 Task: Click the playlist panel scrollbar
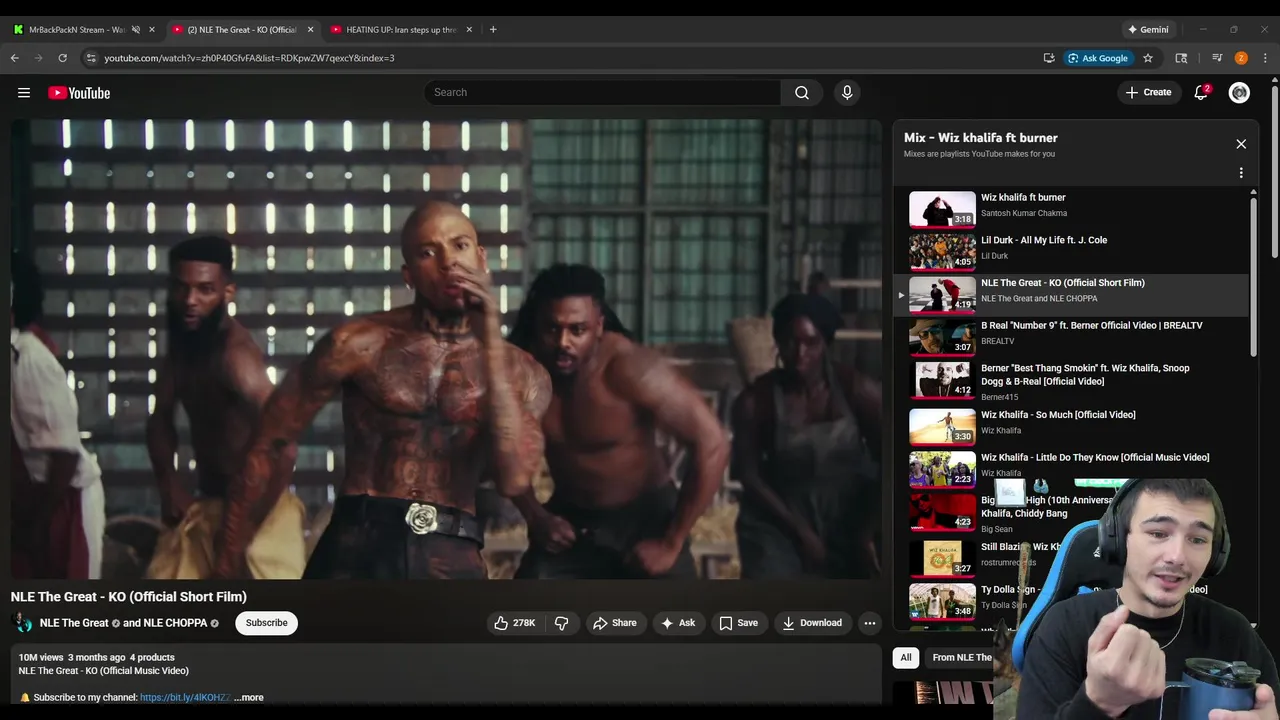pos(1253,275)
